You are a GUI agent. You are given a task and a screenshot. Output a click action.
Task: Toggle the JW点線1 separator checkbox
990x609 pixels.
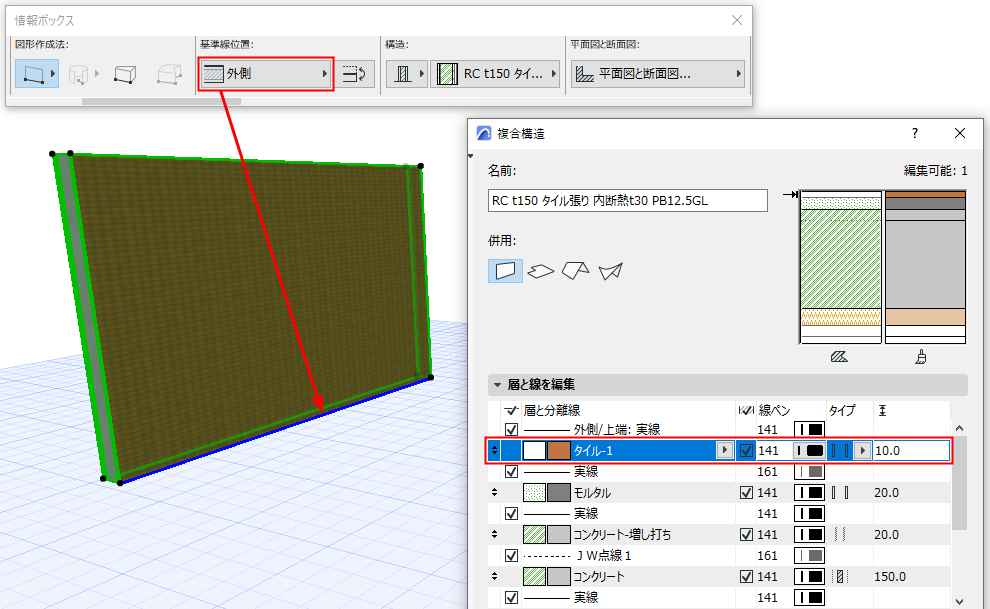tap(511, 555)
